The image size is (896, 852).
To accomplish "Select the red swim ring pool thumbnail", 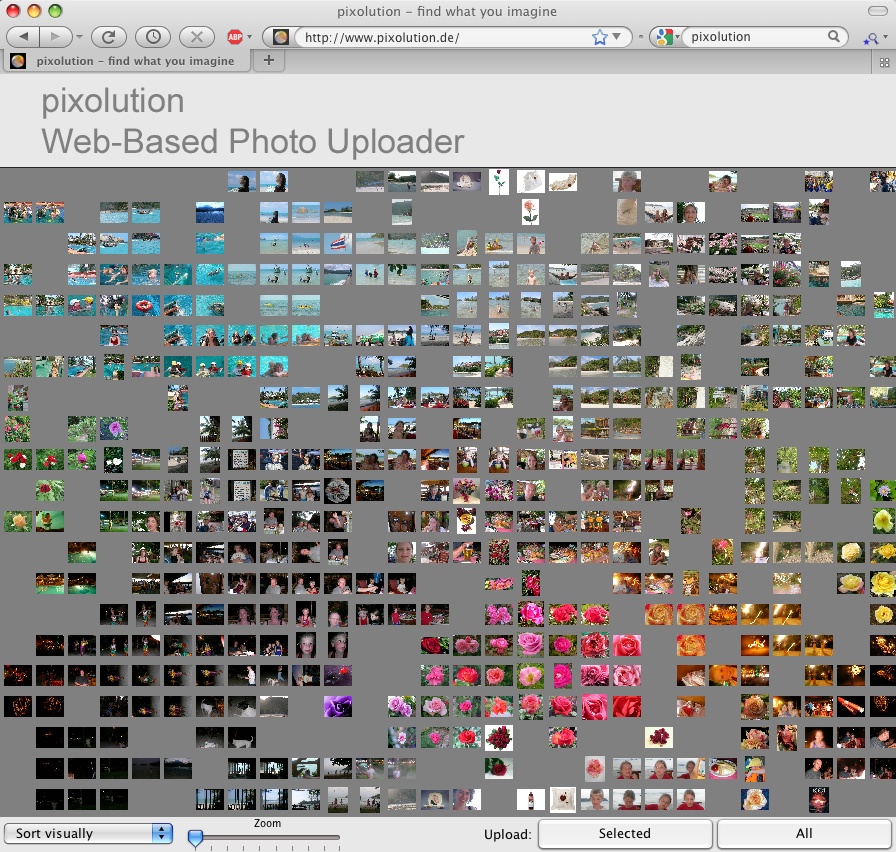I will click(146, 305).
